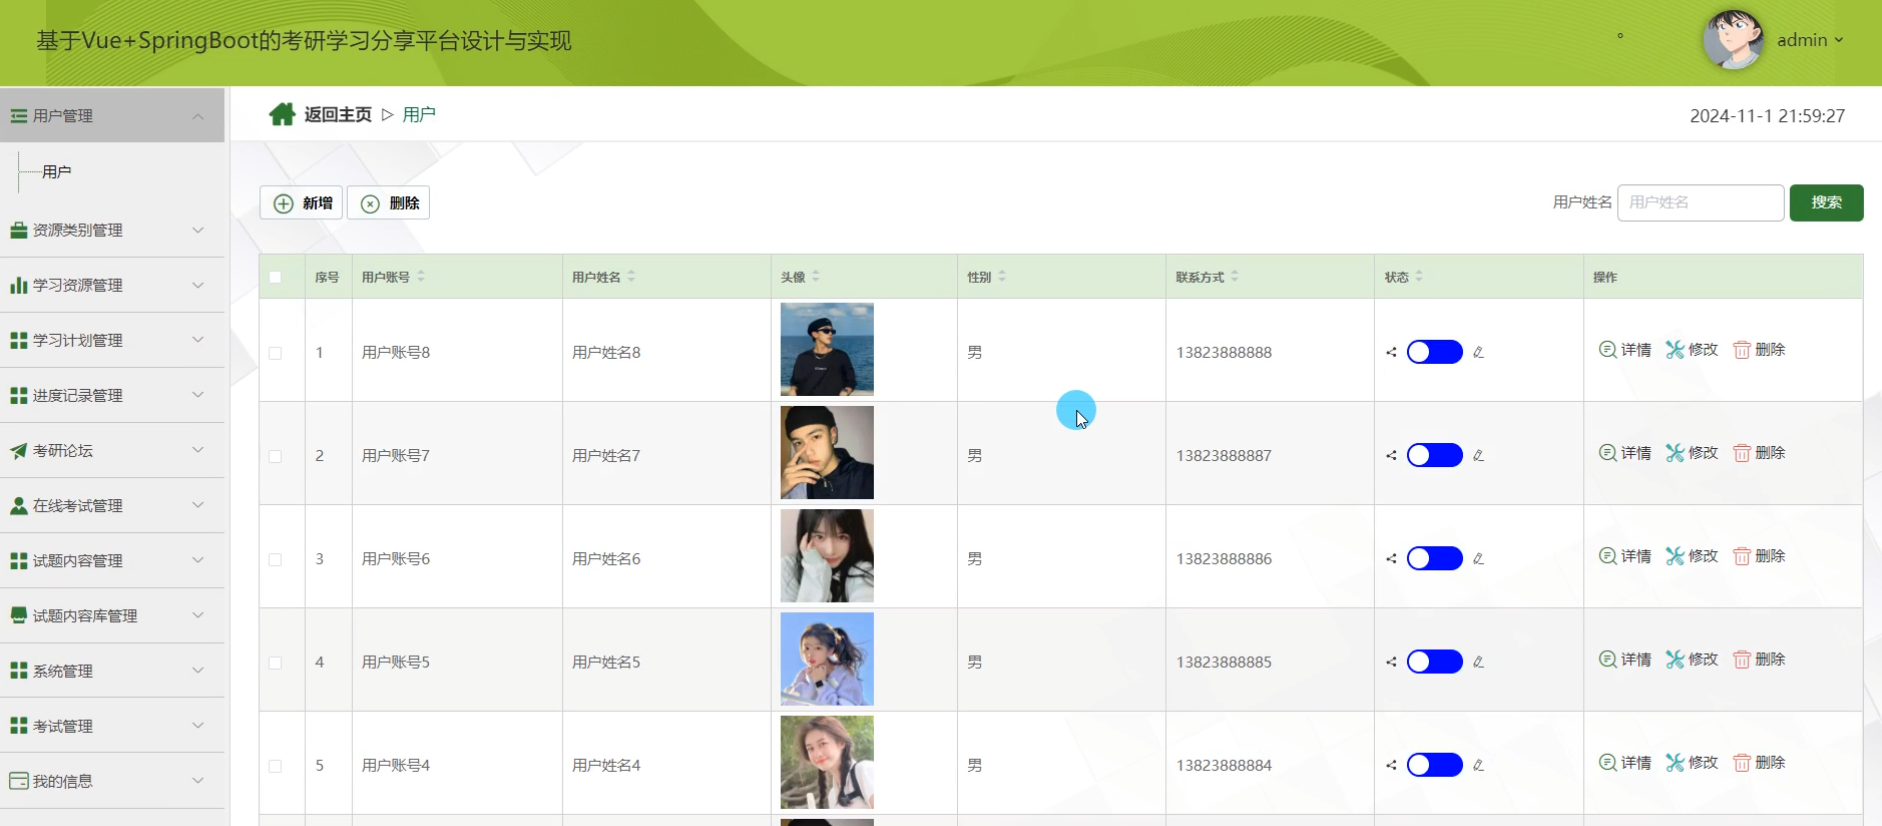Click the 删除 button in the toolbar

[388, 203]
